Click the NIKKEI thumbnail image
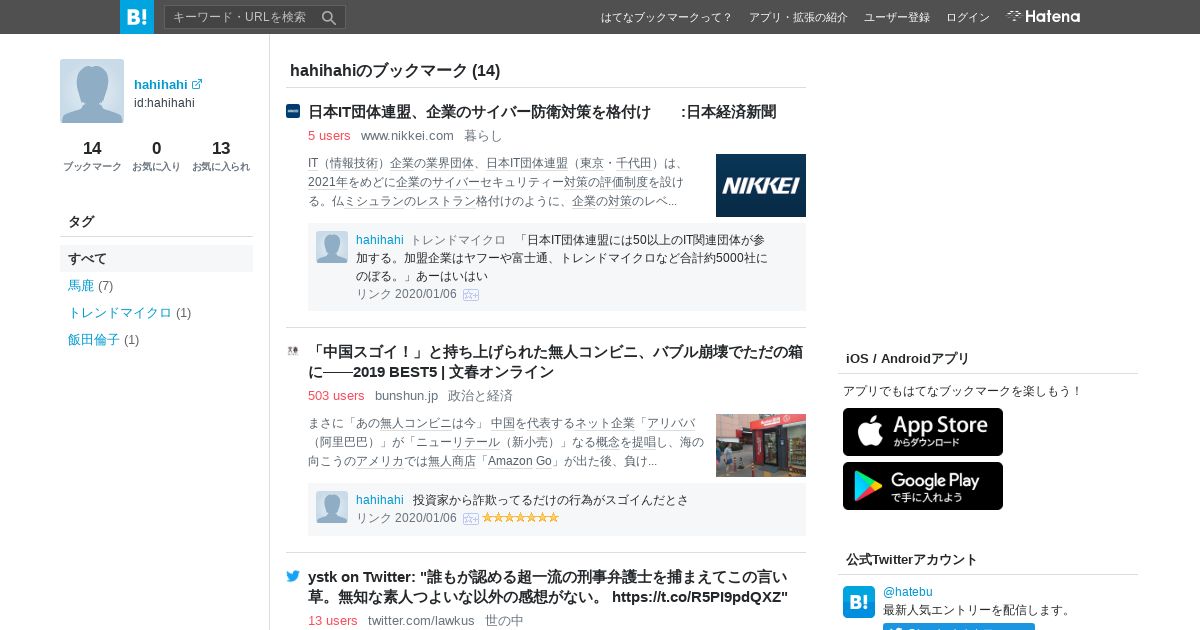 pos(761,185)
